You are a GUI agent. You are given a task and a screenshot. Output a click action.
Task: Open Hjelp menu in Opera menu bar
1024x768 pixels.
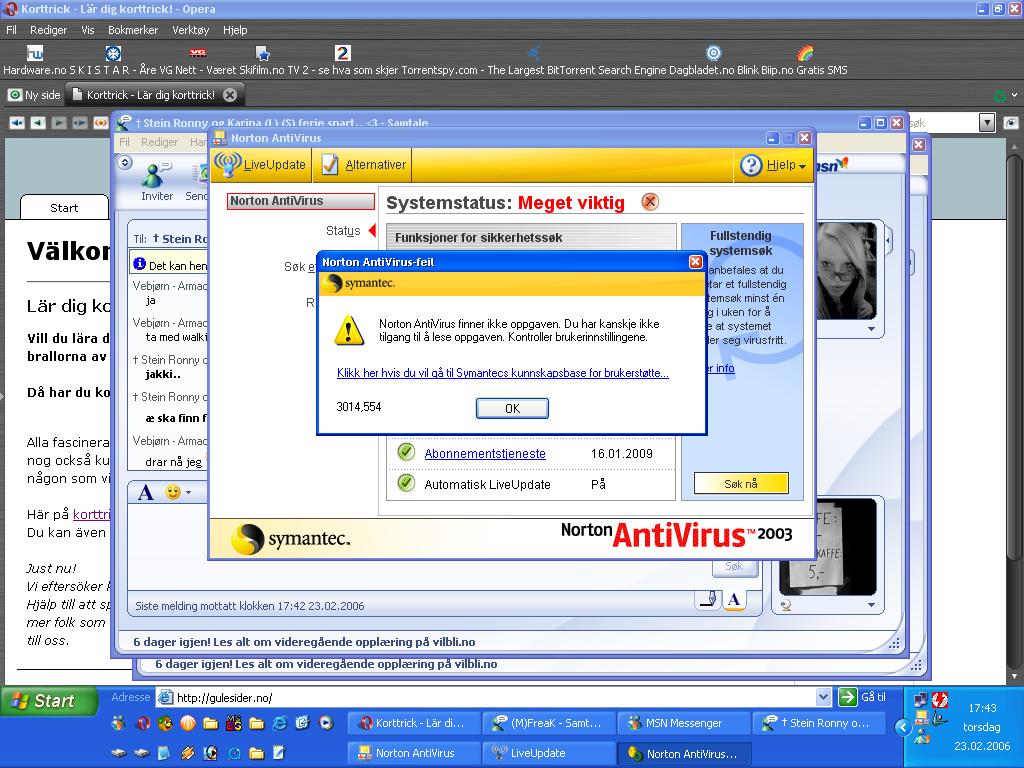(235, 30)
